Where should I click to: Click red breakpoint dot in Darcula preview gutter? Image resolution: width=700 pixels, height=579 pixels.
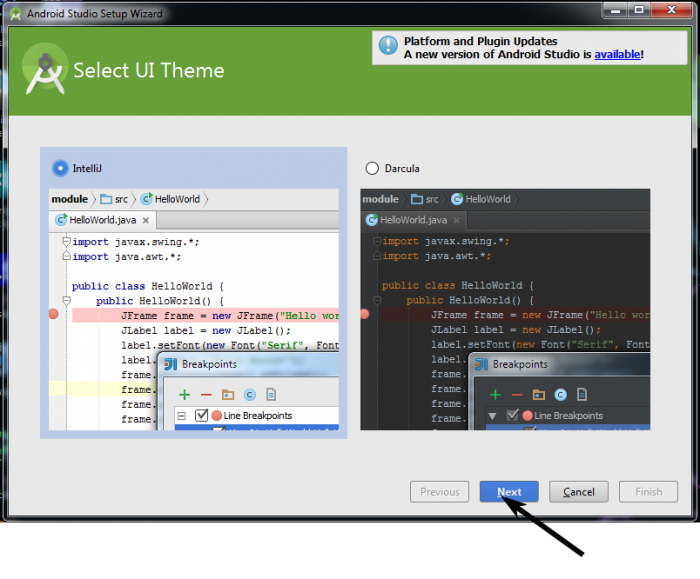pos(365,314)
